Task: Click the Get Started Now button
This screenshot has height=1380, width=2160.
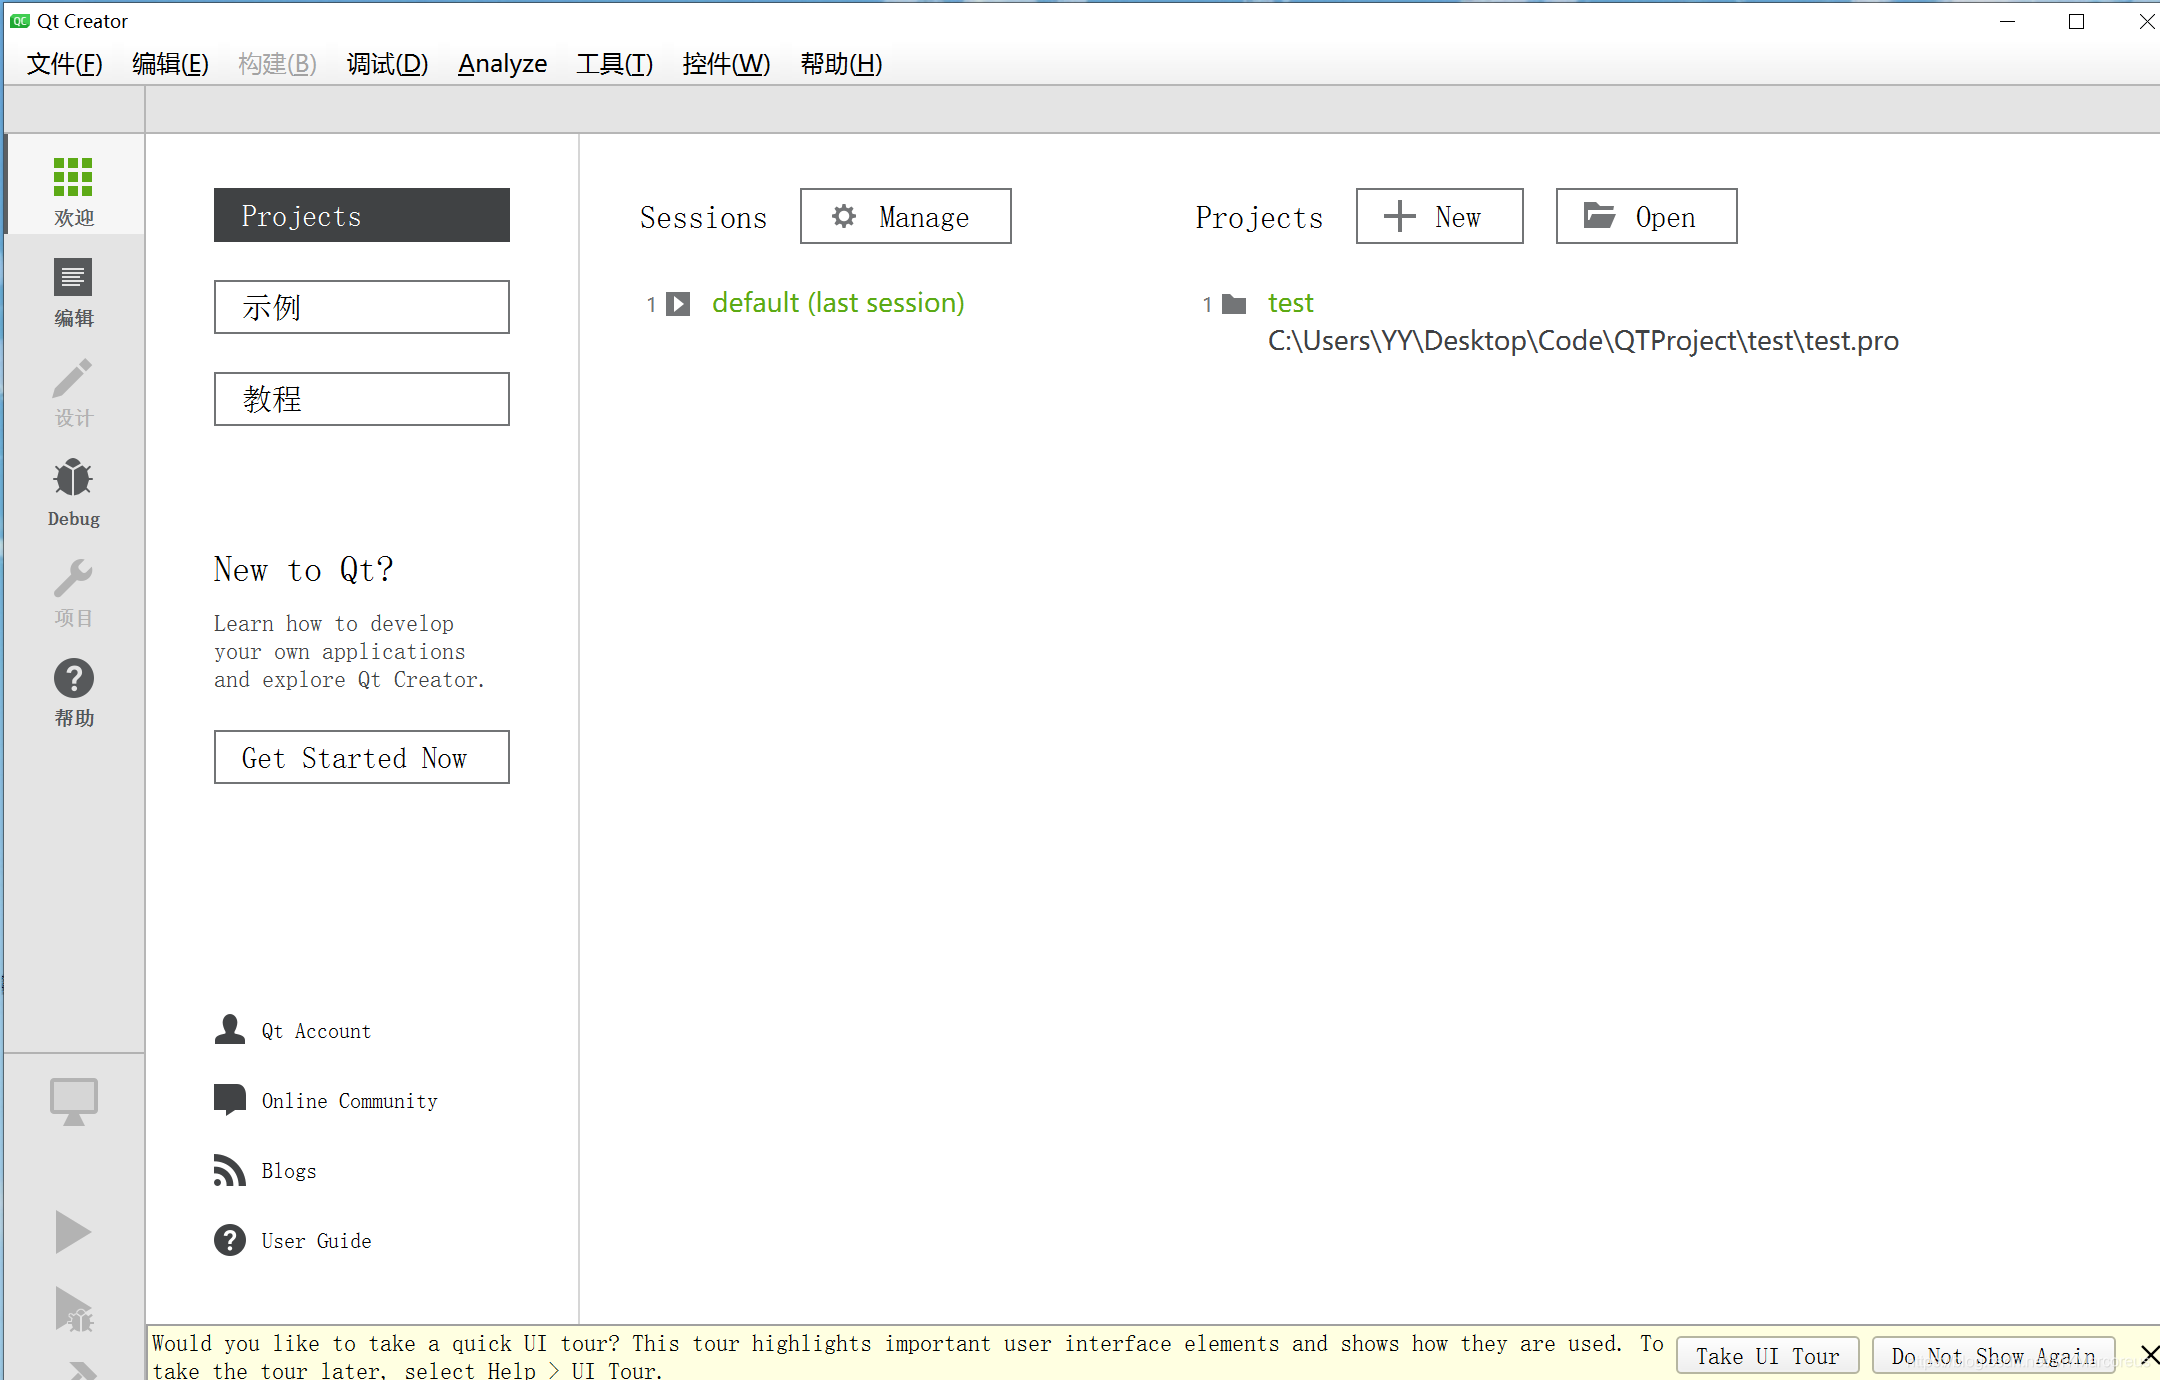Action: [361, 757]
